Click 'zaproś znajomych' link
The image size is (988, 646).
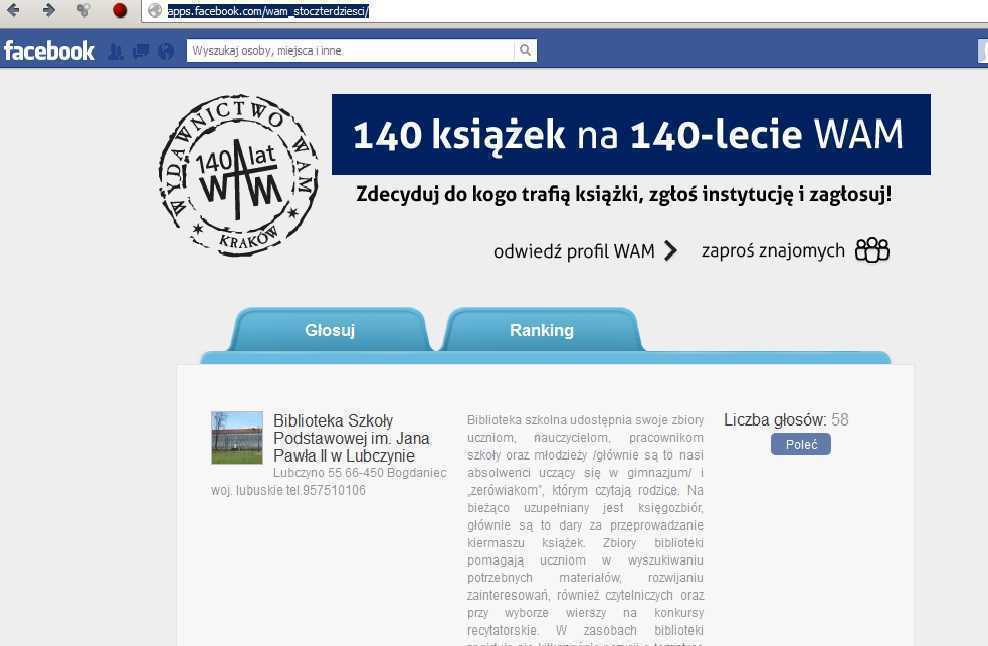773,251
